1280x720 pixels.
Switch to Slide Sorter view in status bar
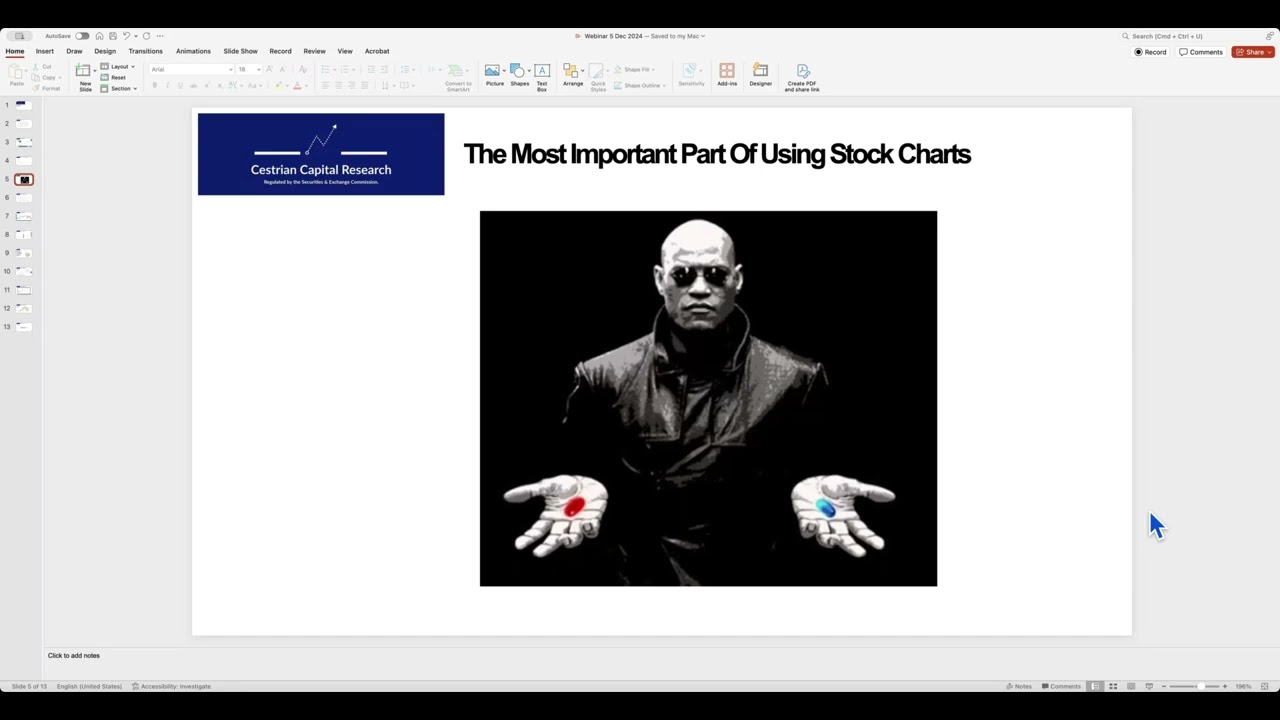[x=1113, y=686]
